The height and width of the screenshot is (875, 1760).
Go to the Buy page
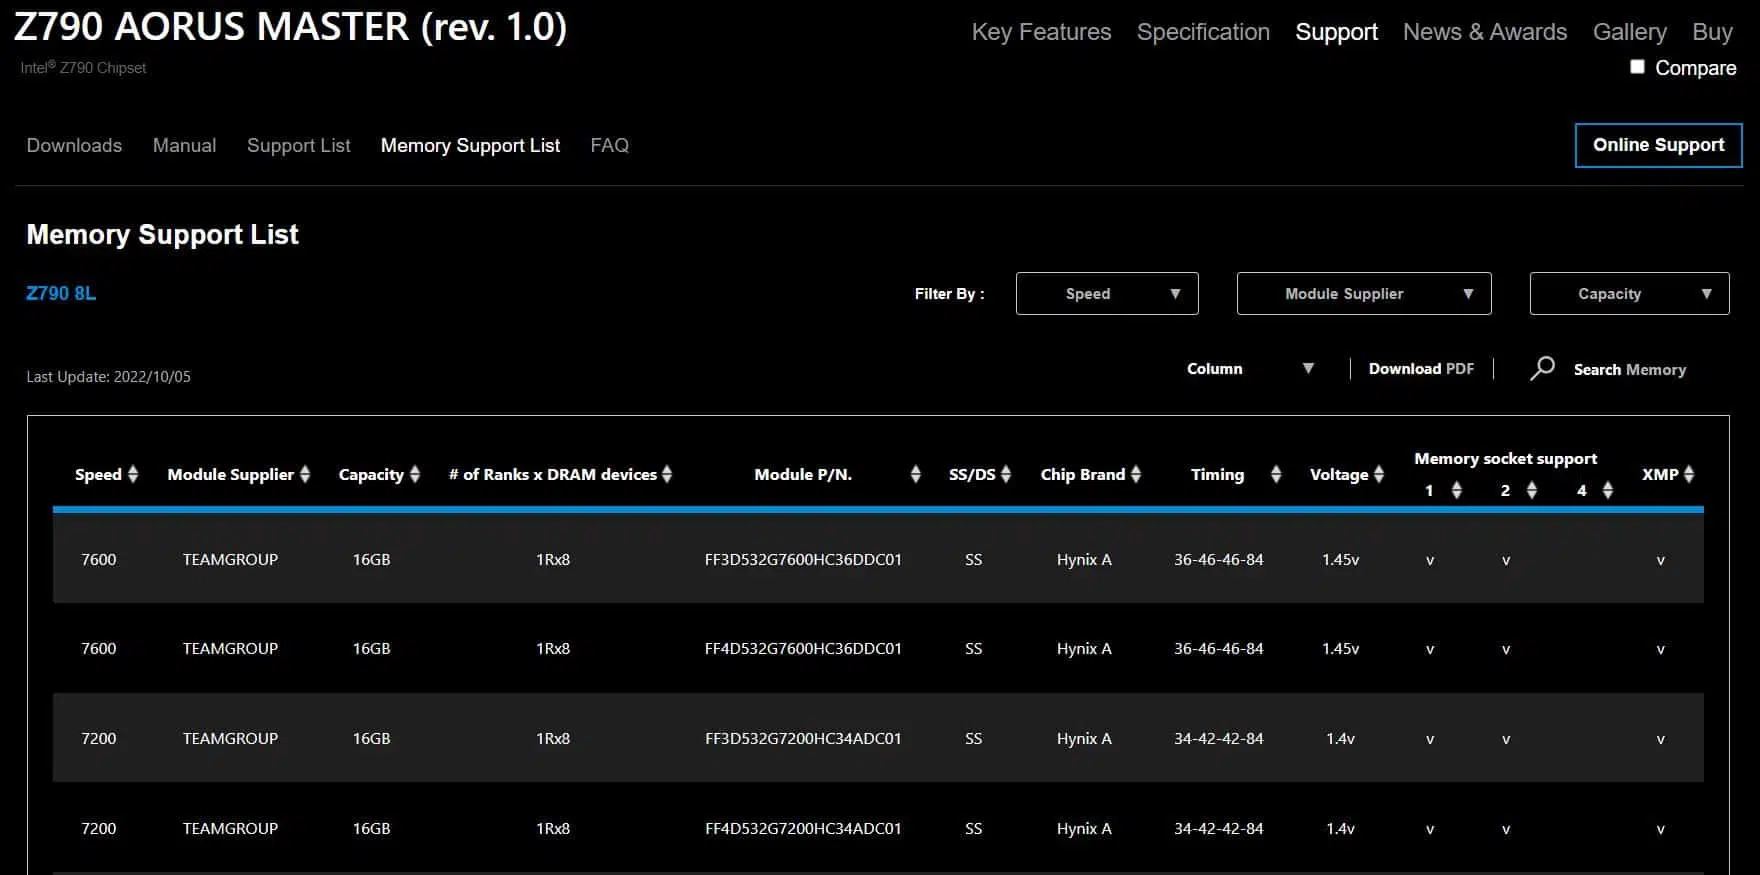click(1712, 32)
